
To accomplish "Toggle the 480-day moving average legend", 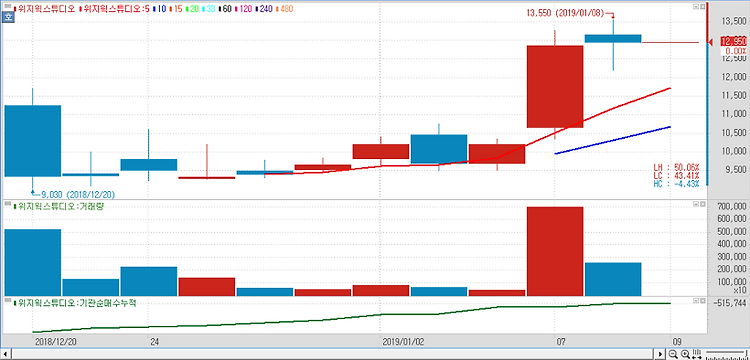I will coord(284,9).
